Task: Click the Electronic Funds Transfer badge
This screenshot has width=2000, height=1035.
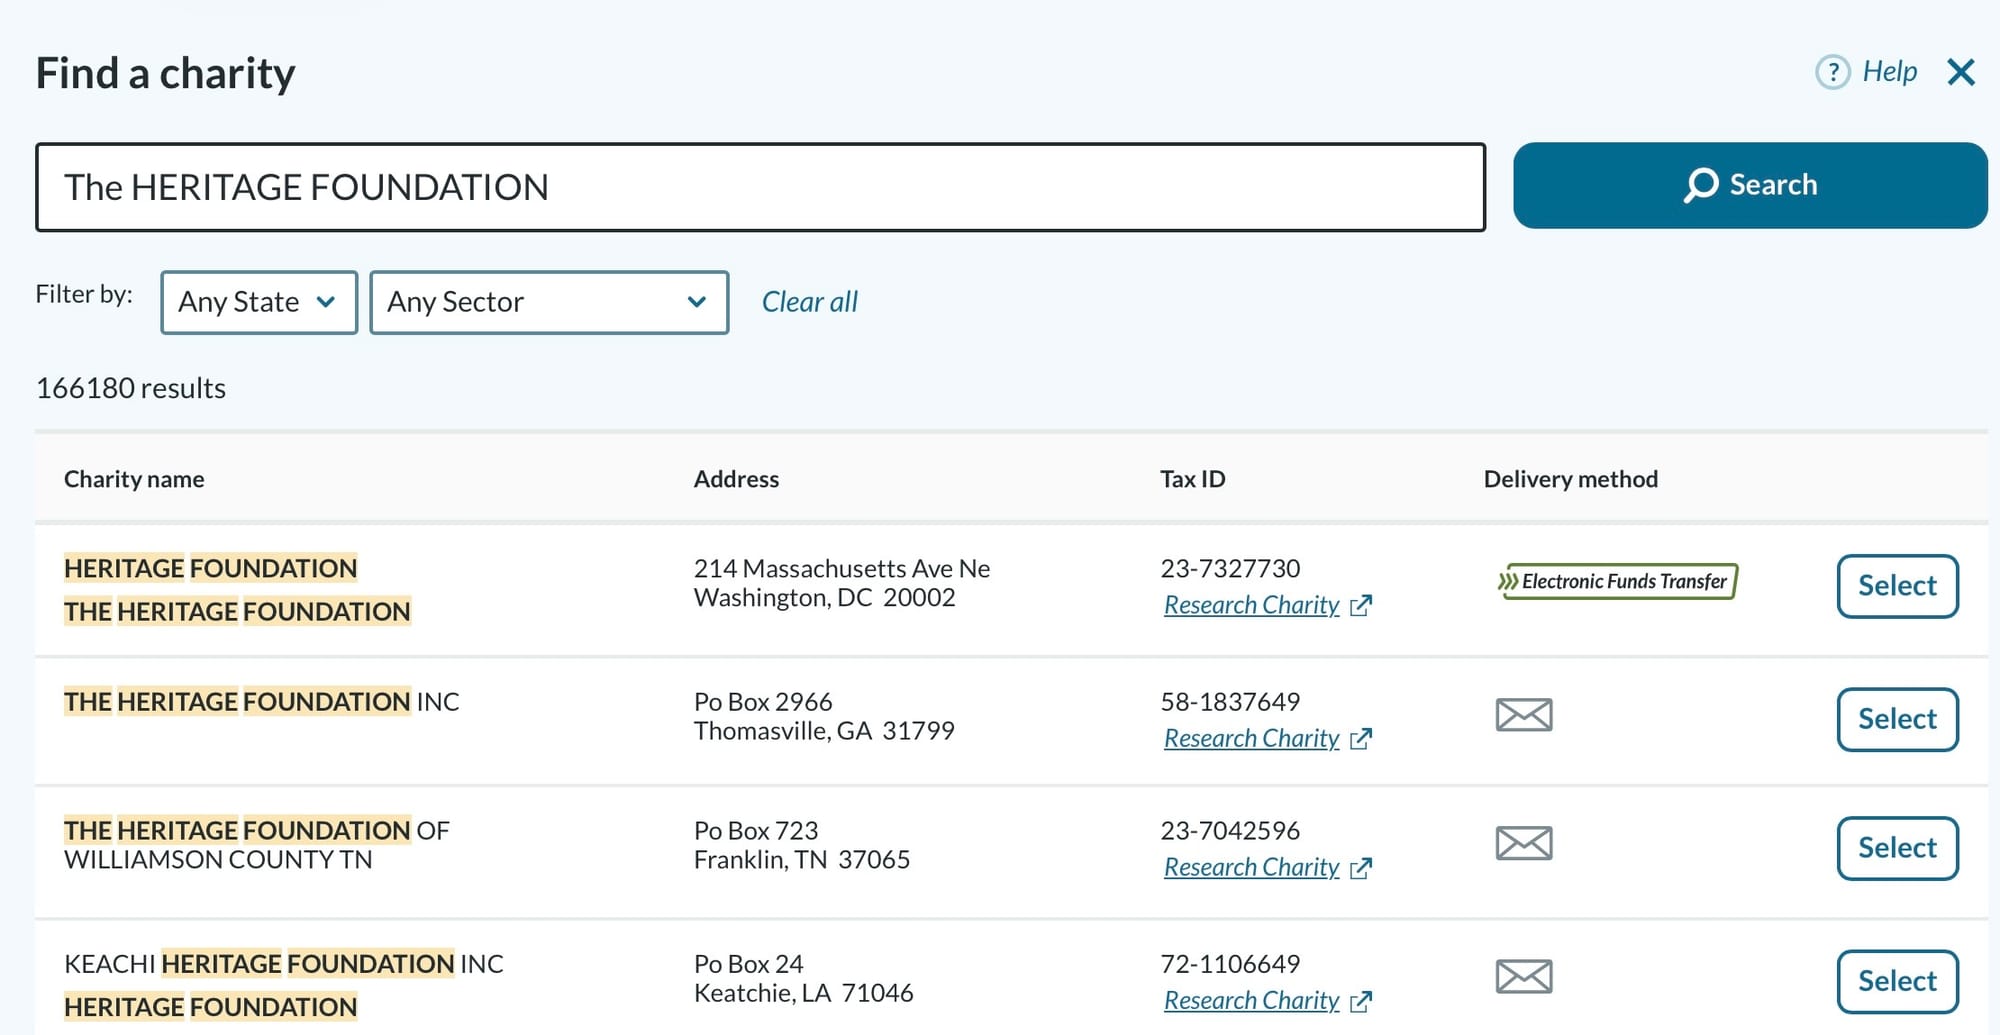Action: coord(1617,581)
